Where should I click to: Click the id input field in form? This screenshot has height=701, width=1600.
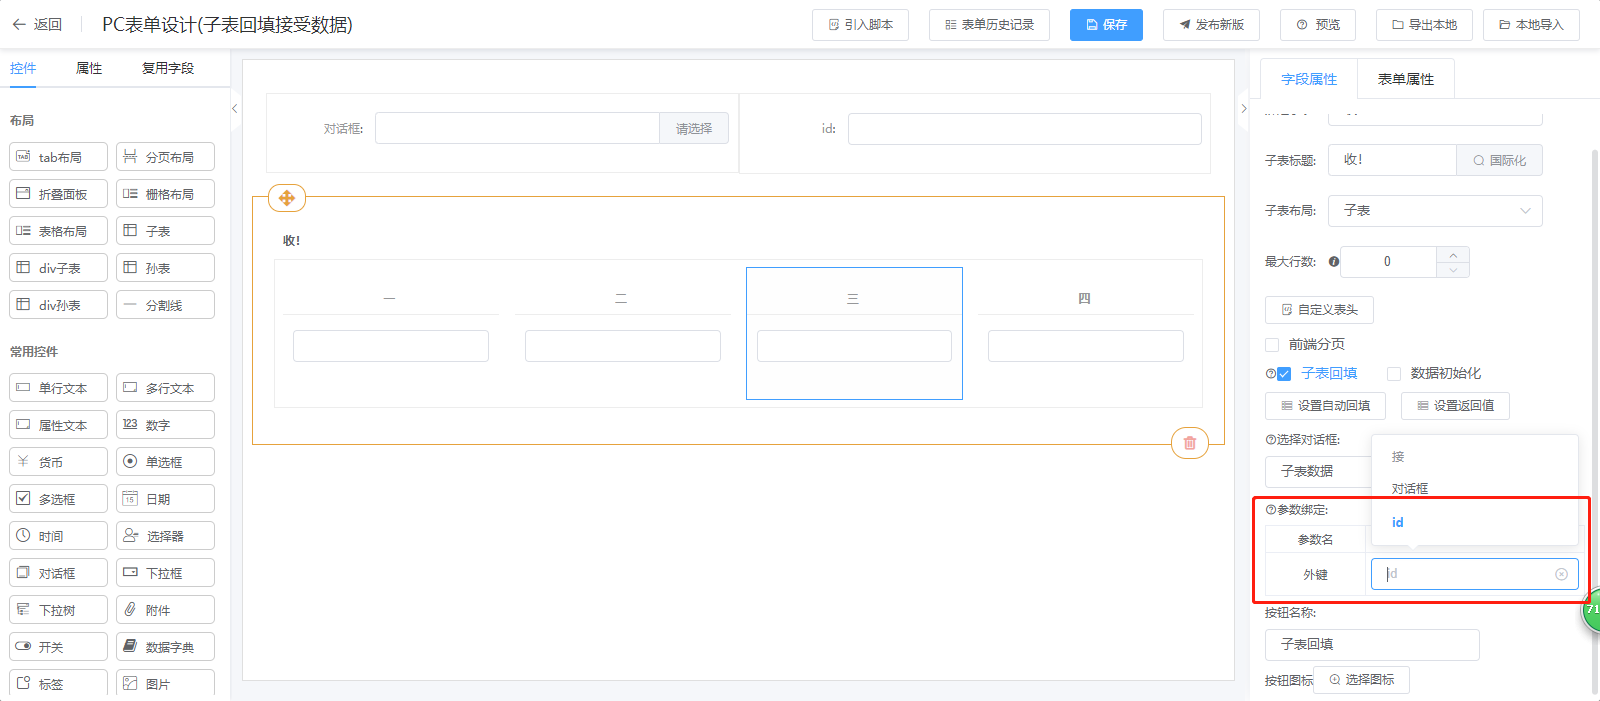tap(1024, 129)
